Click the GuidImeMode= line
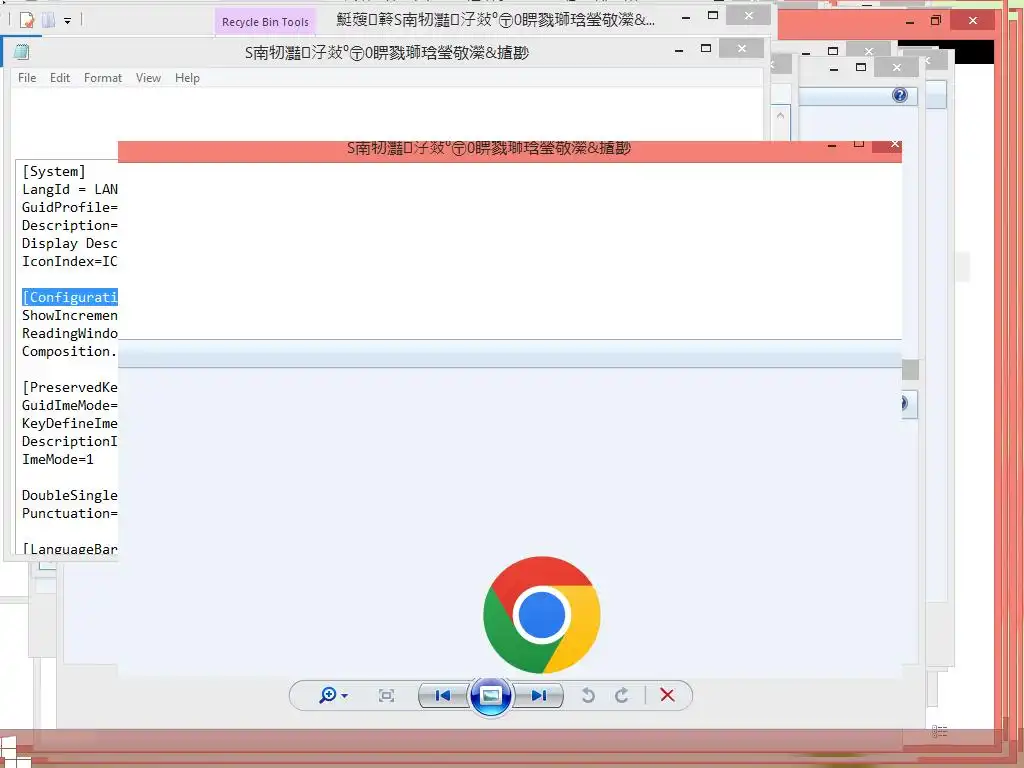The height and width of the screenshot is (768, 1024). click(70, 405)
